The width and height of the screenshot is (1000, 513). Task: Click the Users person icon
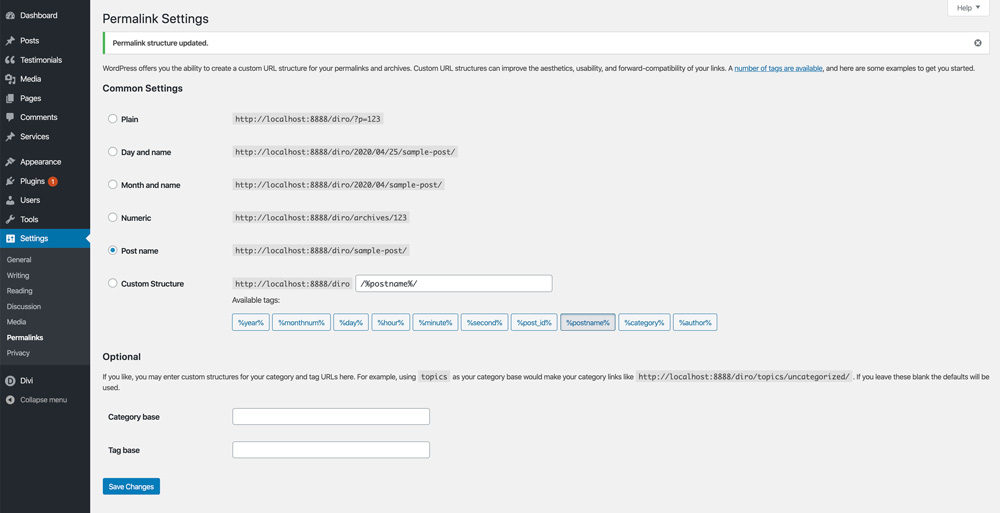tap(10, 200)
